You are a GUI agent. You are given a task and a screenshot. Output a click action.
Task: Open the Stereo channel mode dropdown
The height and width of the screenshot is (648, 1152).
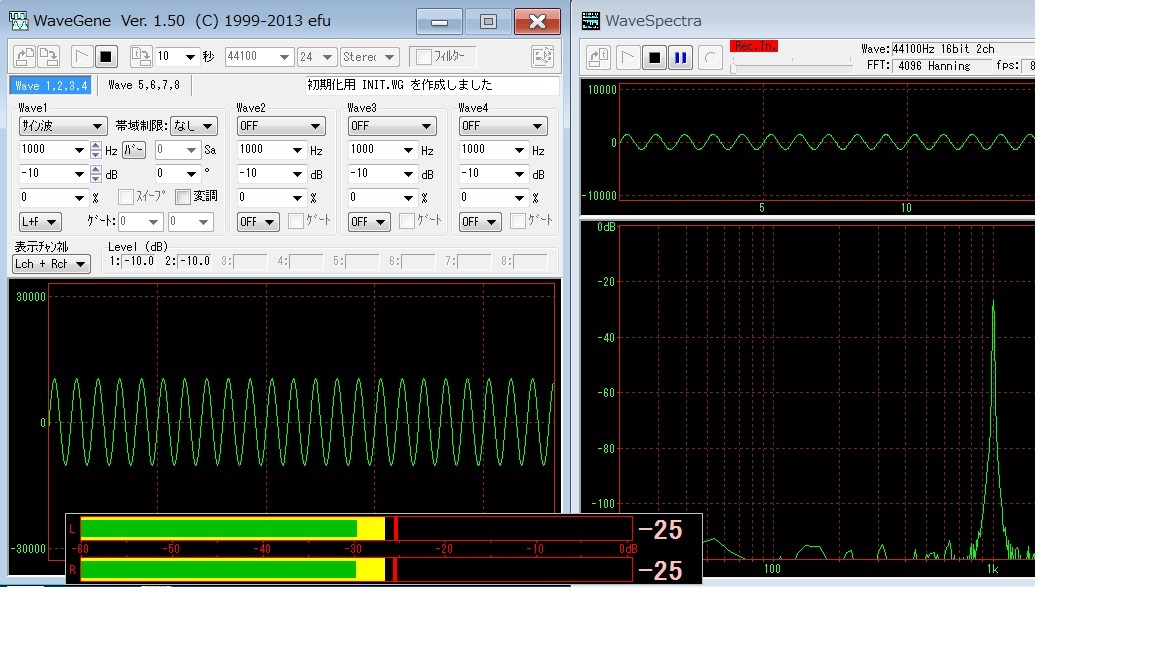[370, 57]
